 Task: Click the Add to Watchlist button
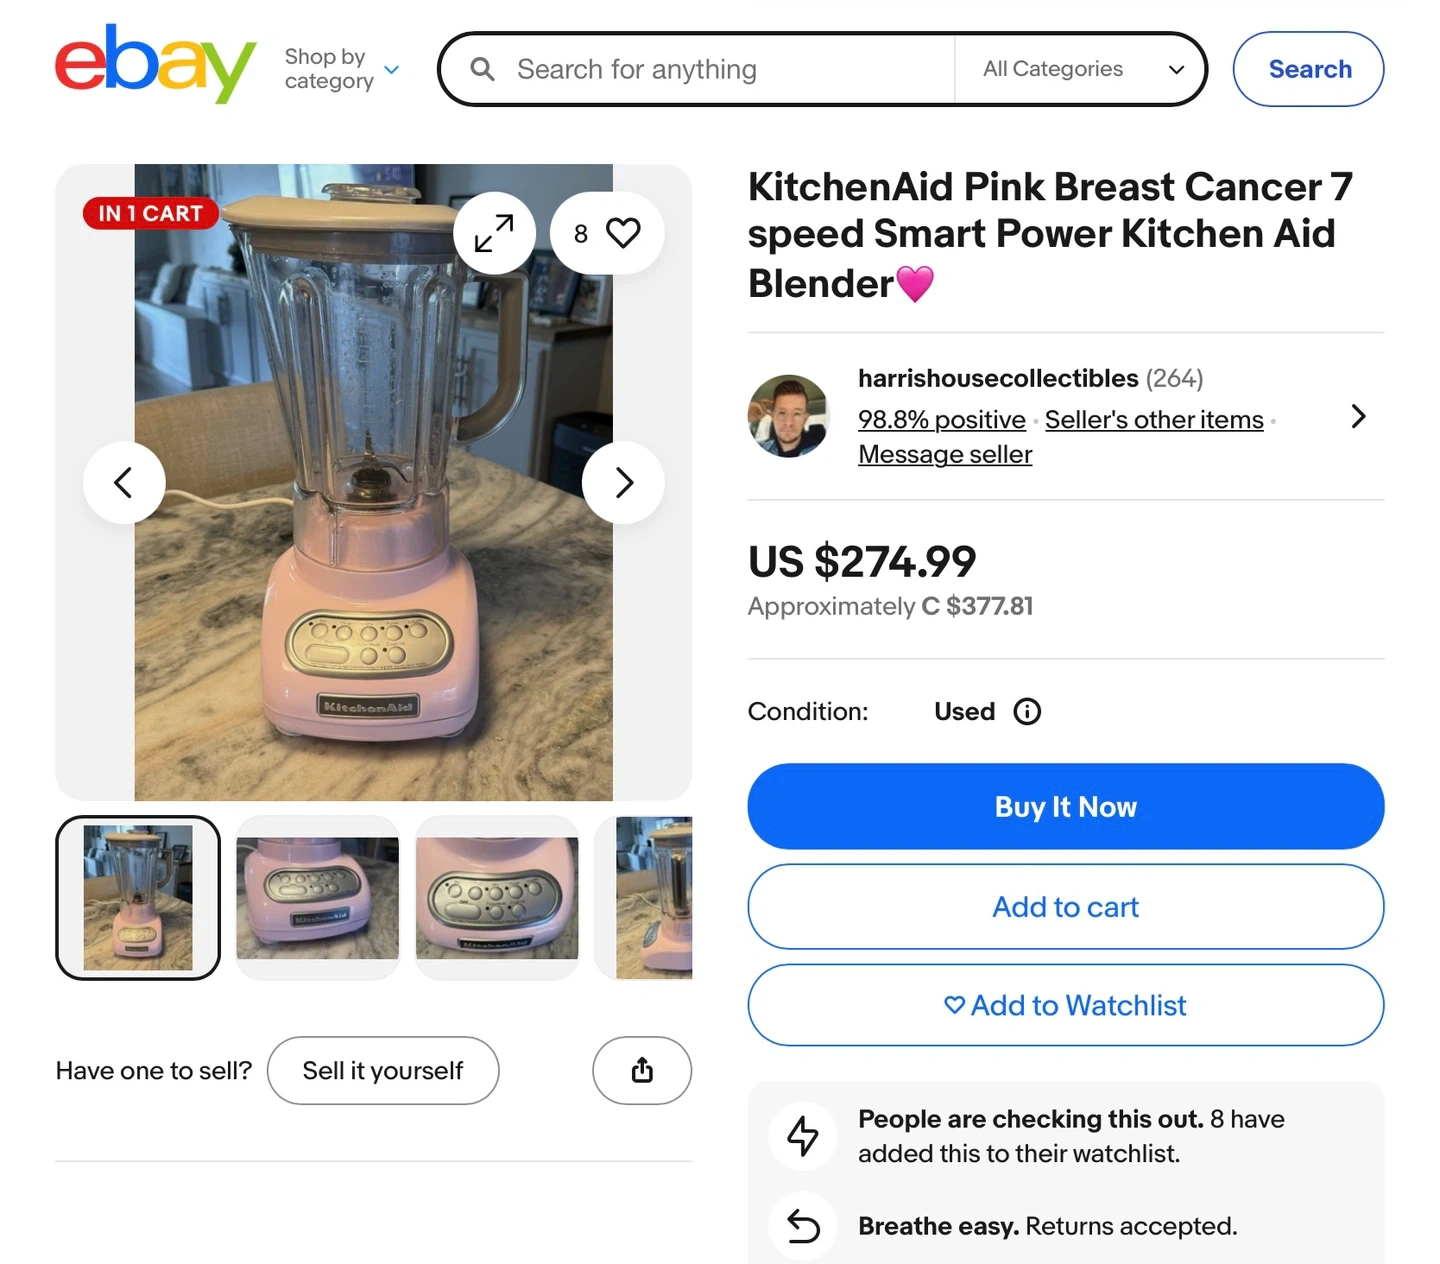tap(1065, 1005)
